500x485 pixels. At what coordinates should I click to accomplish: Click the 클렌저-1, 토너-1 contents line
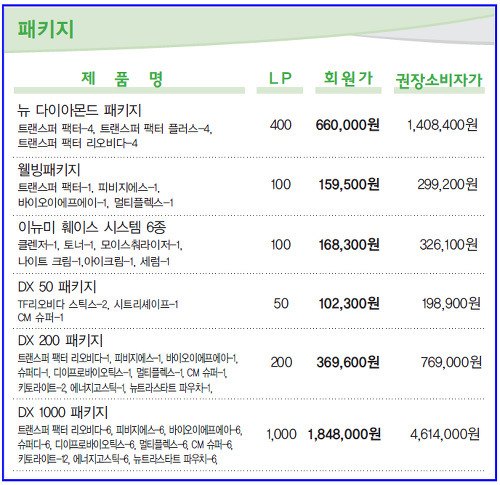(100, 245)
